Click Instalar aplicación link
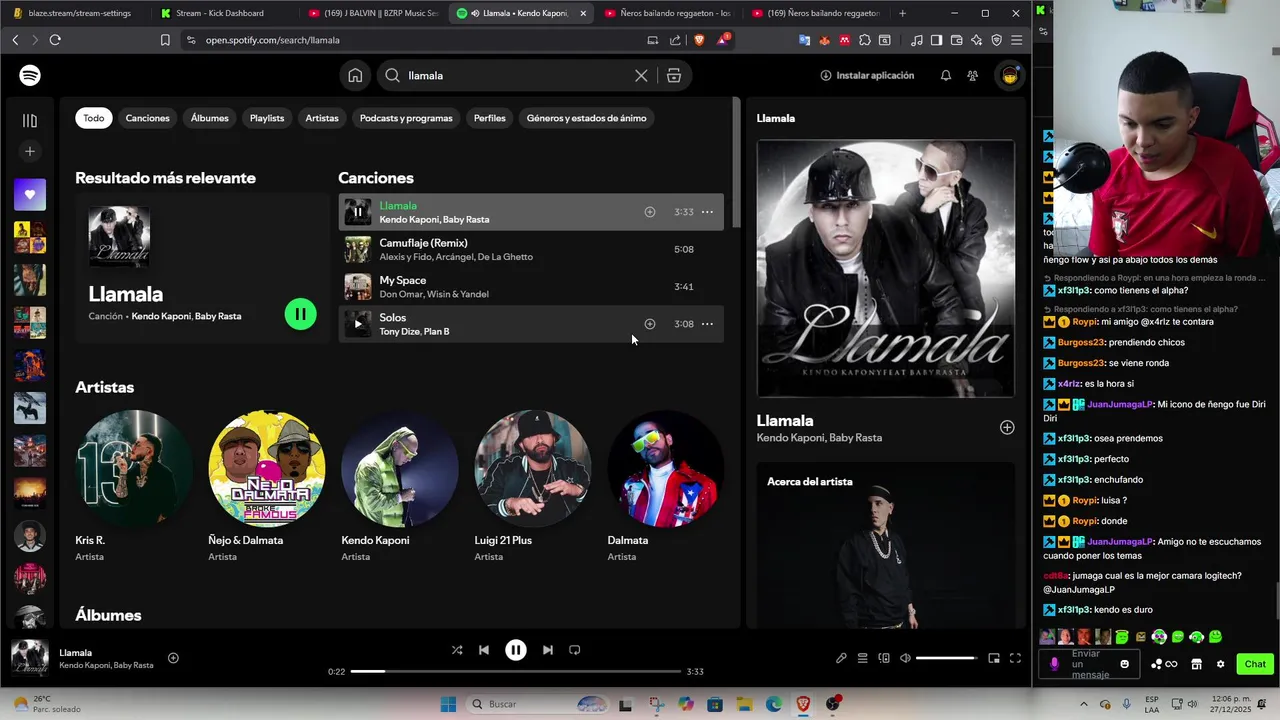 (x=867, y=75)
